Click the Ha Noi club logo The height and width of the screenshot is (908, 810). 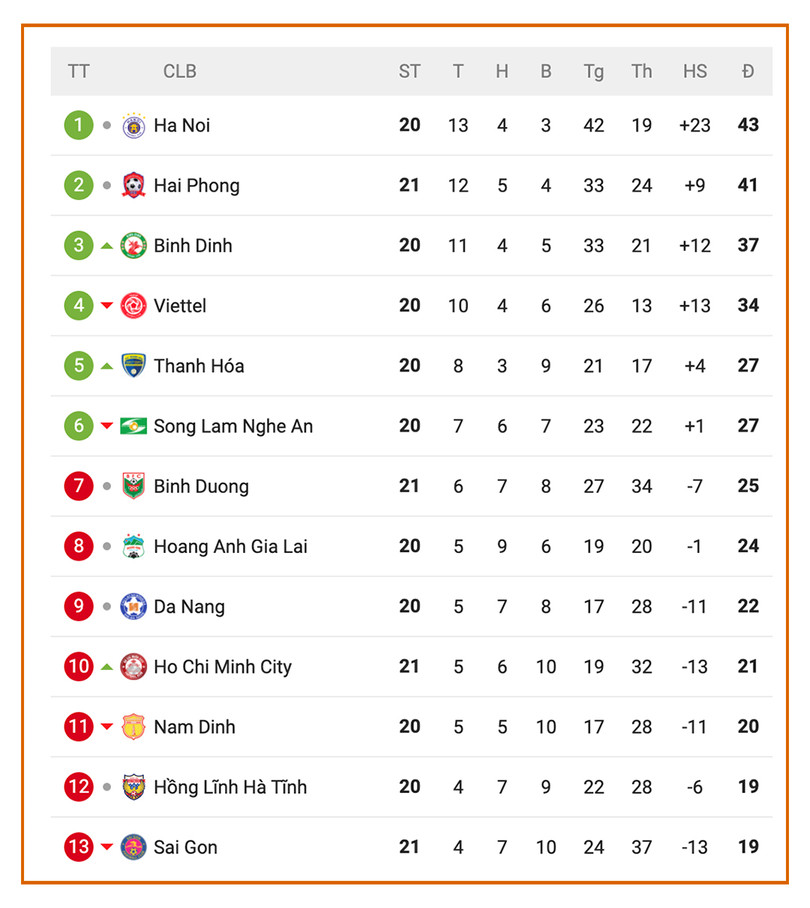pyautogui.click(x=133, y=126)
